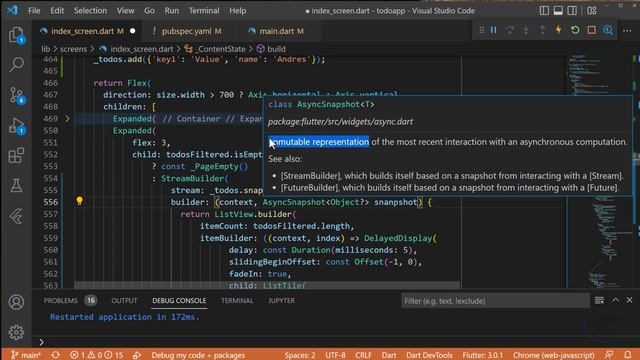Open the Run menu

pyautogui.click(x=171, y=11)
